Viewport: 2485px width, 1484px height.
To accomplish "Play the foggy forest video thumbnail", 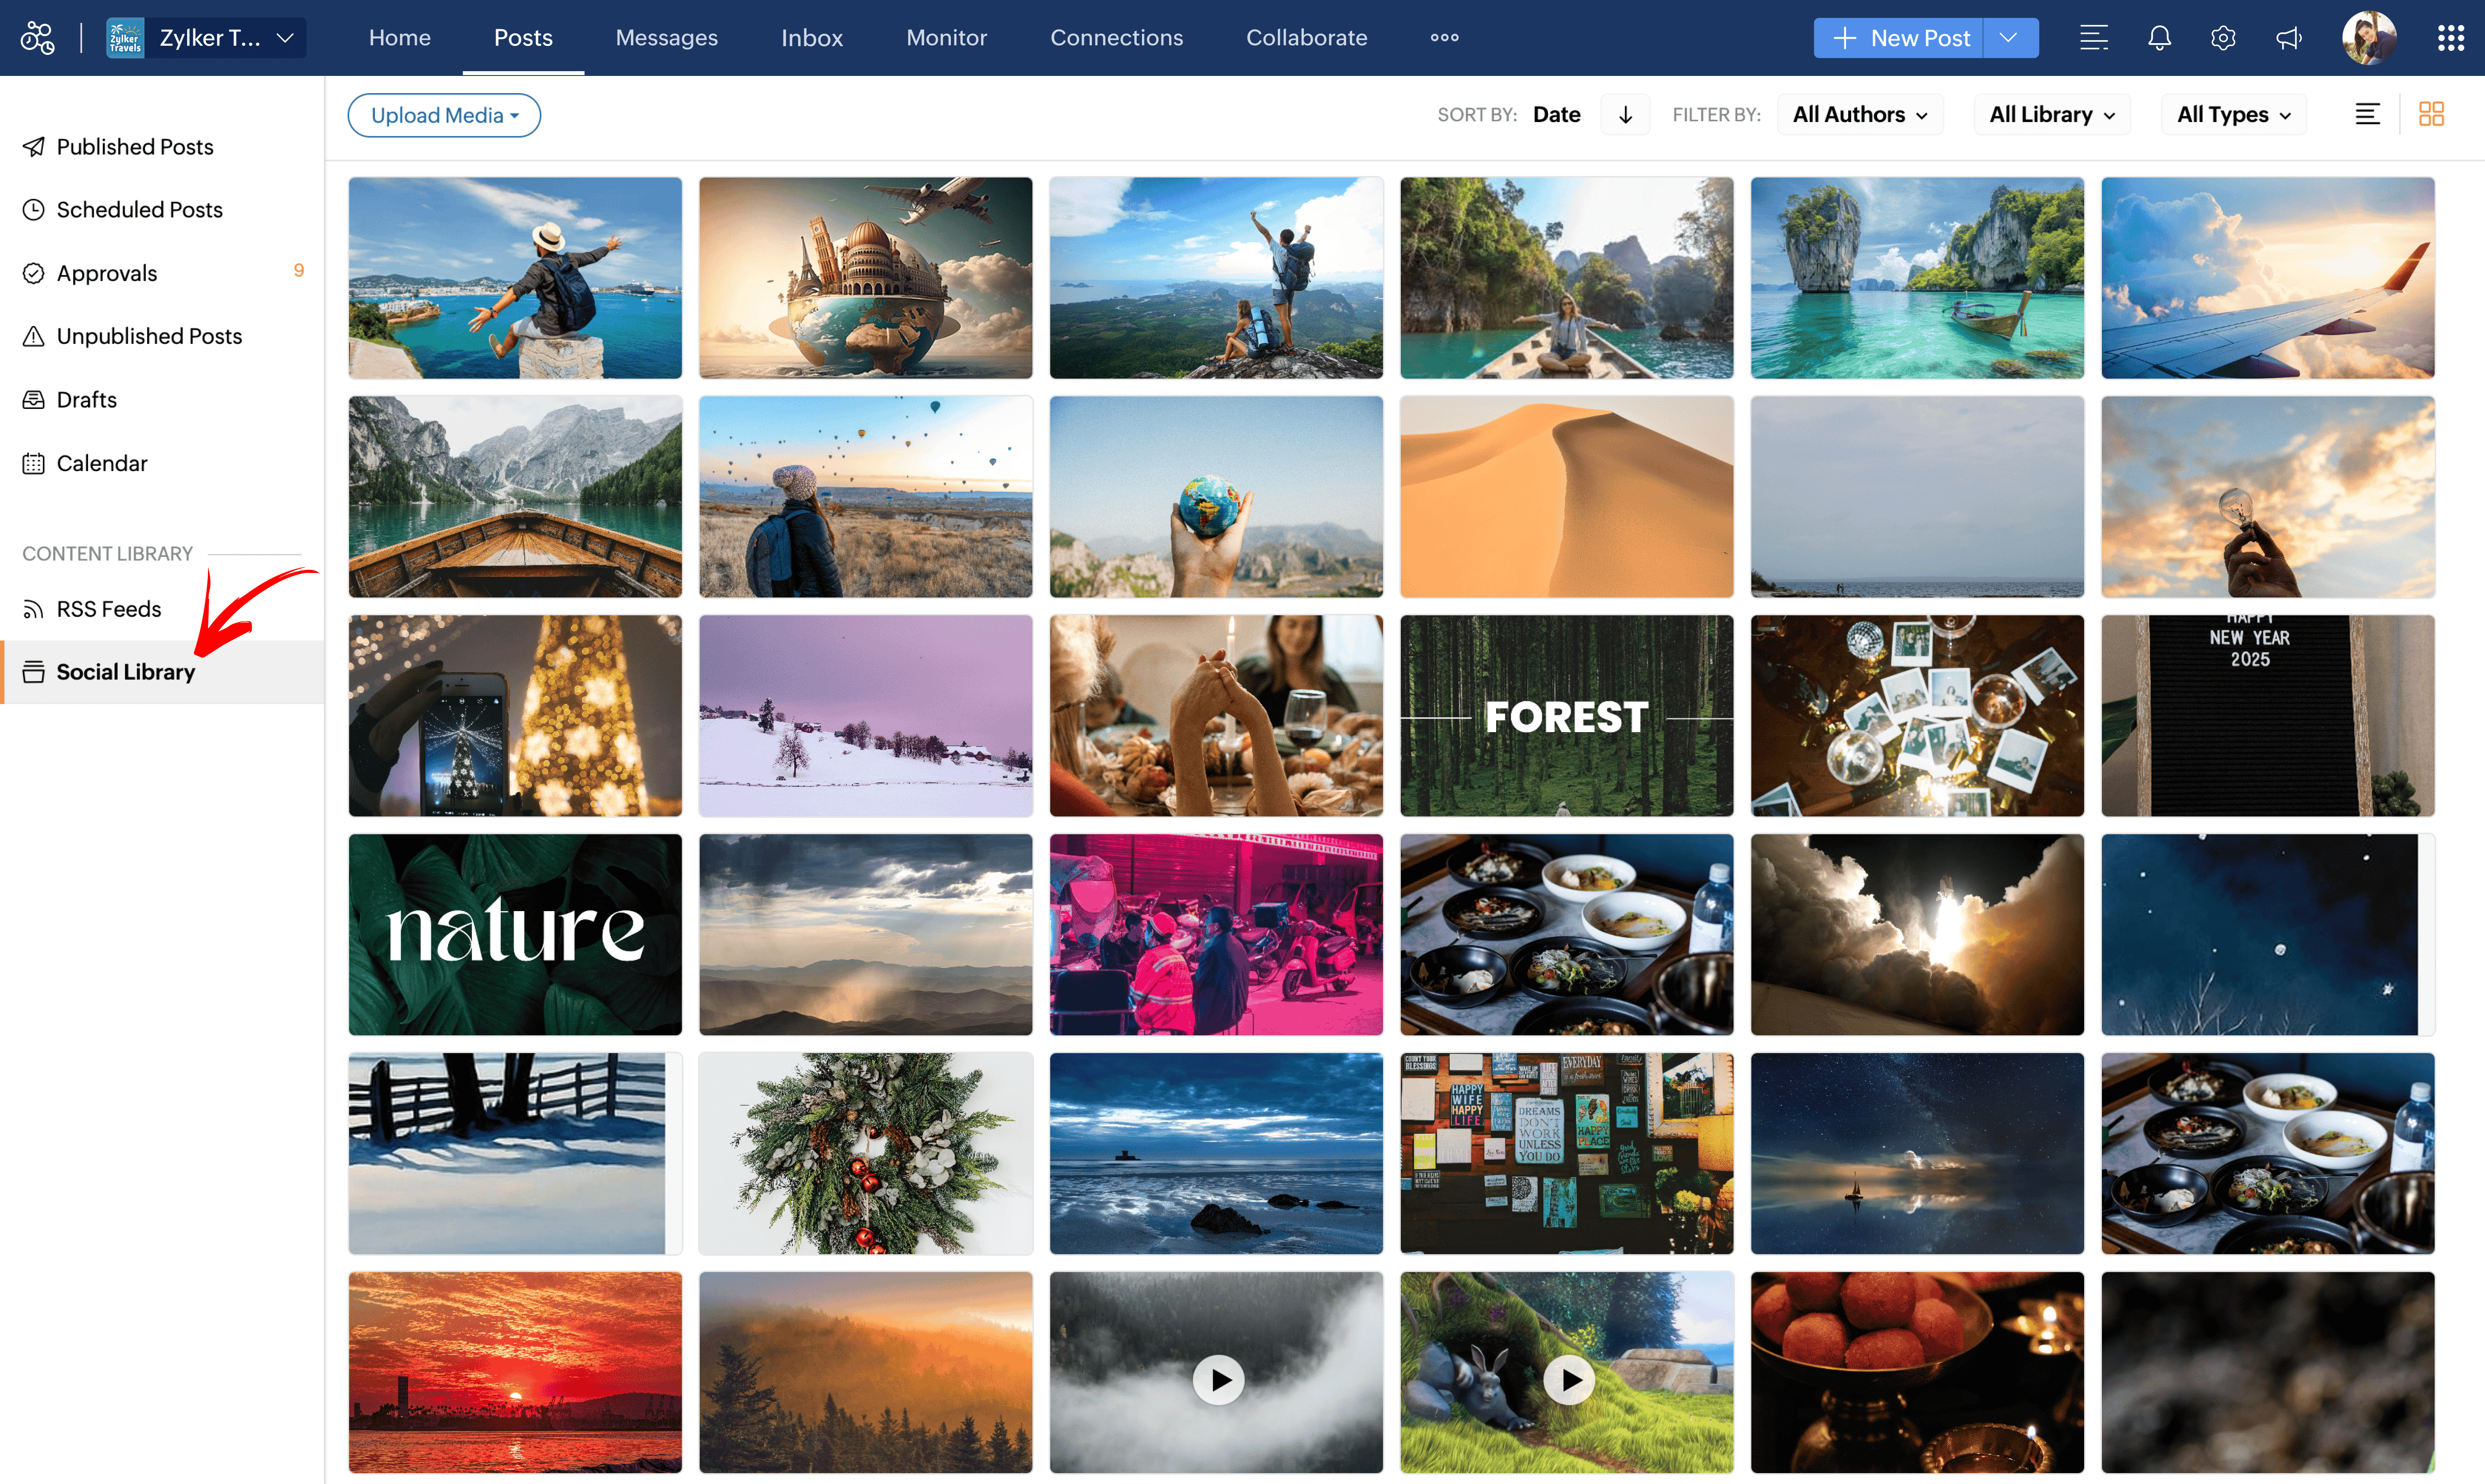I will [1217, 1379].
